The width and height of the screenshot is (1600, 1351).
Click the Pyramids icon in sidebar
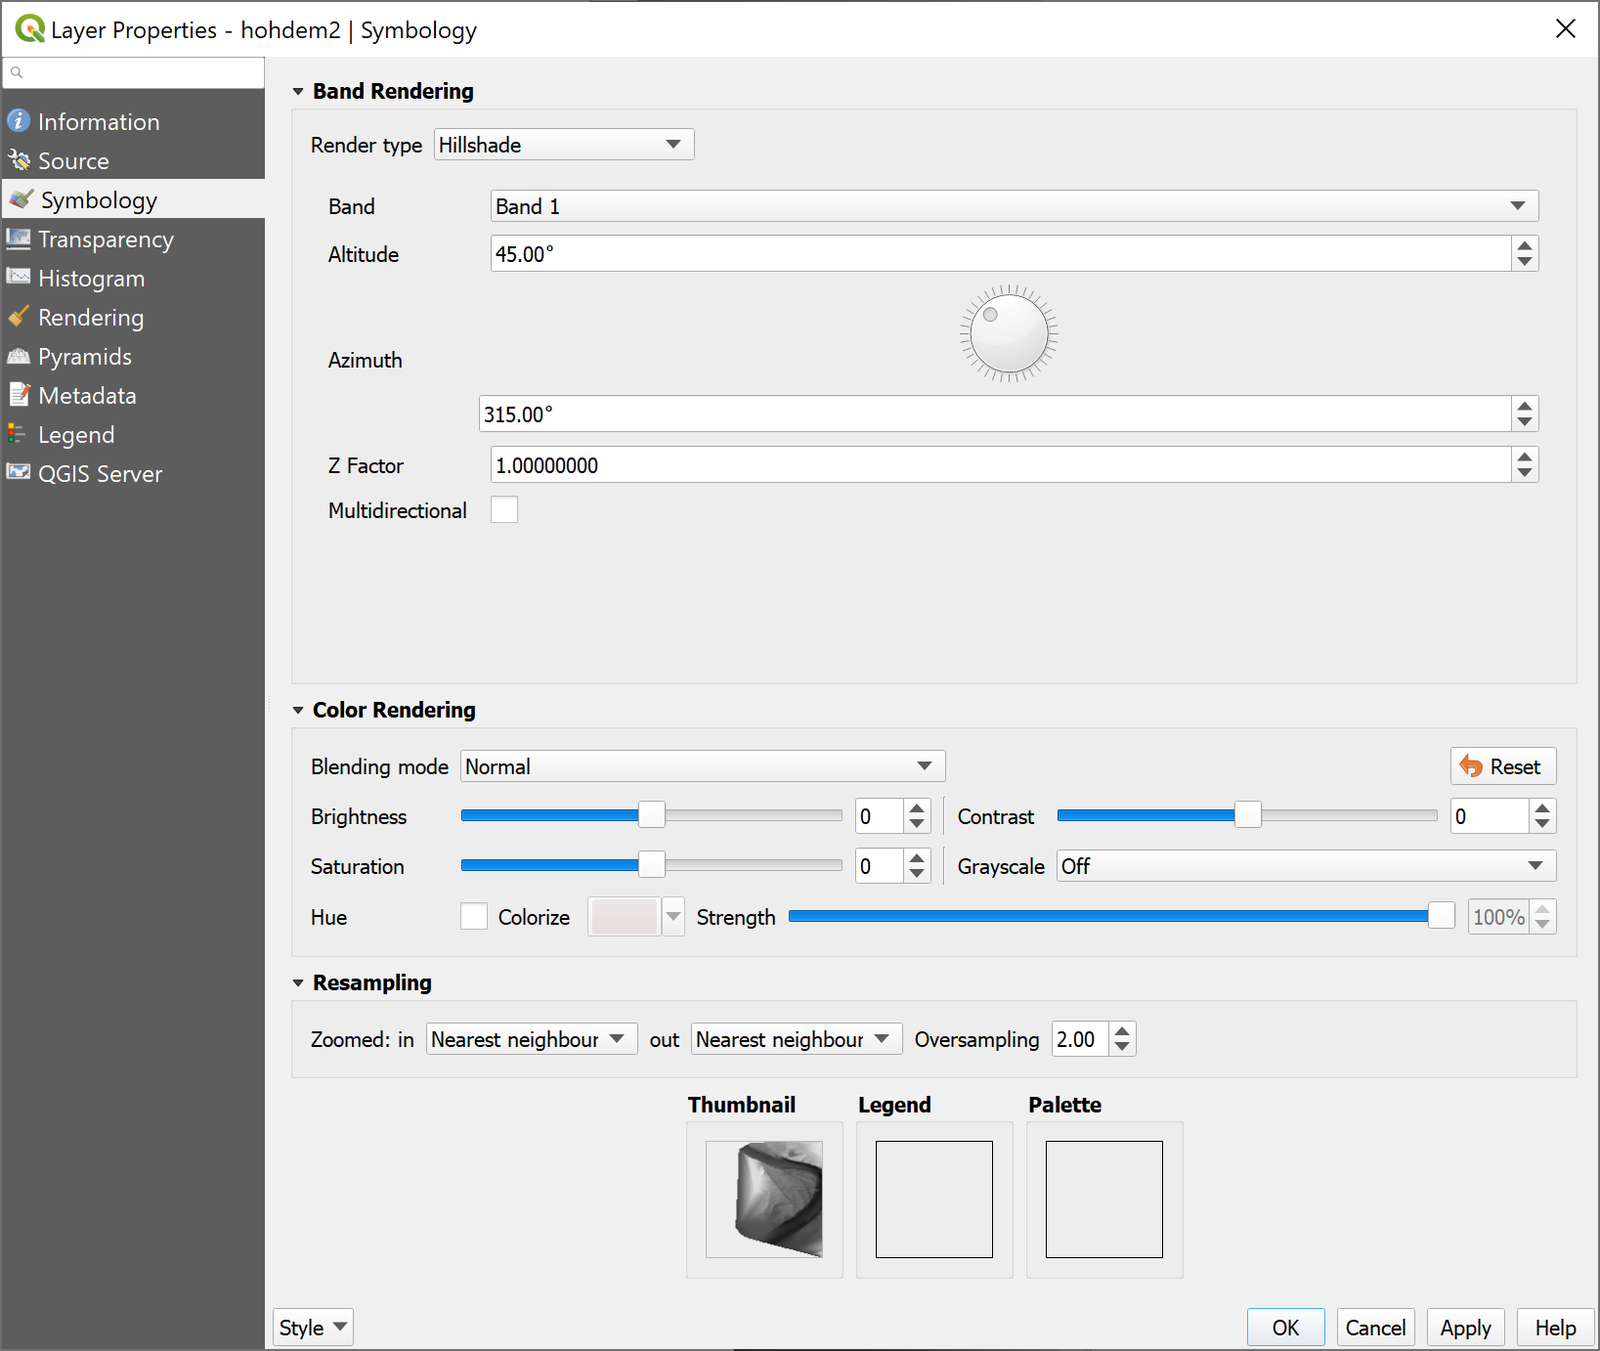tap(18, 356)
